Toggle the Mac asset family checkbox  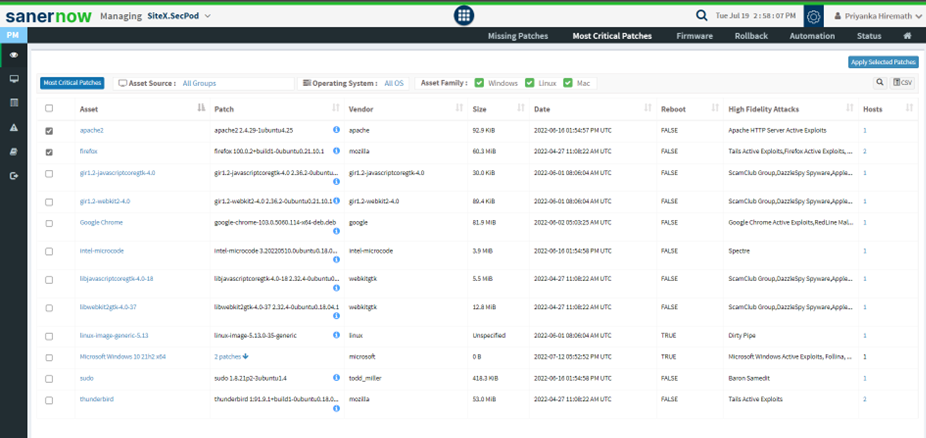pos(568,83)
